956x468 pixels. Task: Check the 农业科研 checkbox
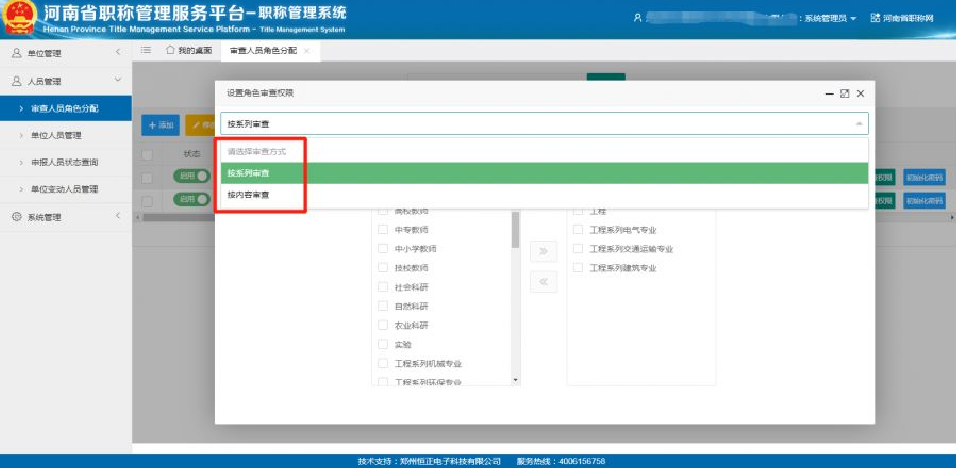coord(383,325)
